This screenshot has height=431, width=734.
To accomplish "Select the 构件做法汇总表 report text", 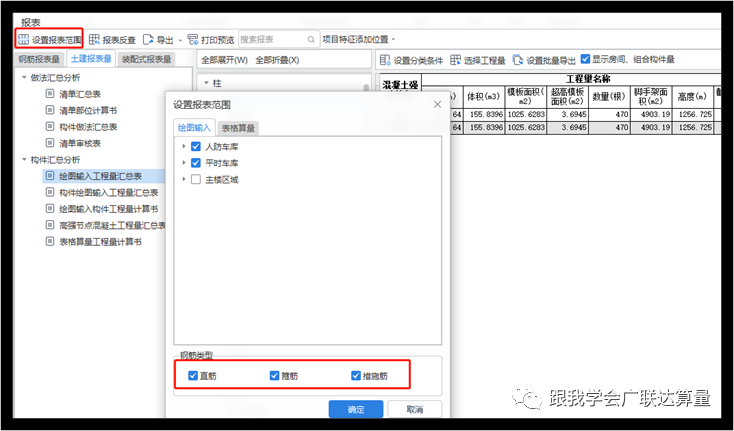I will (x=88, y=127).
